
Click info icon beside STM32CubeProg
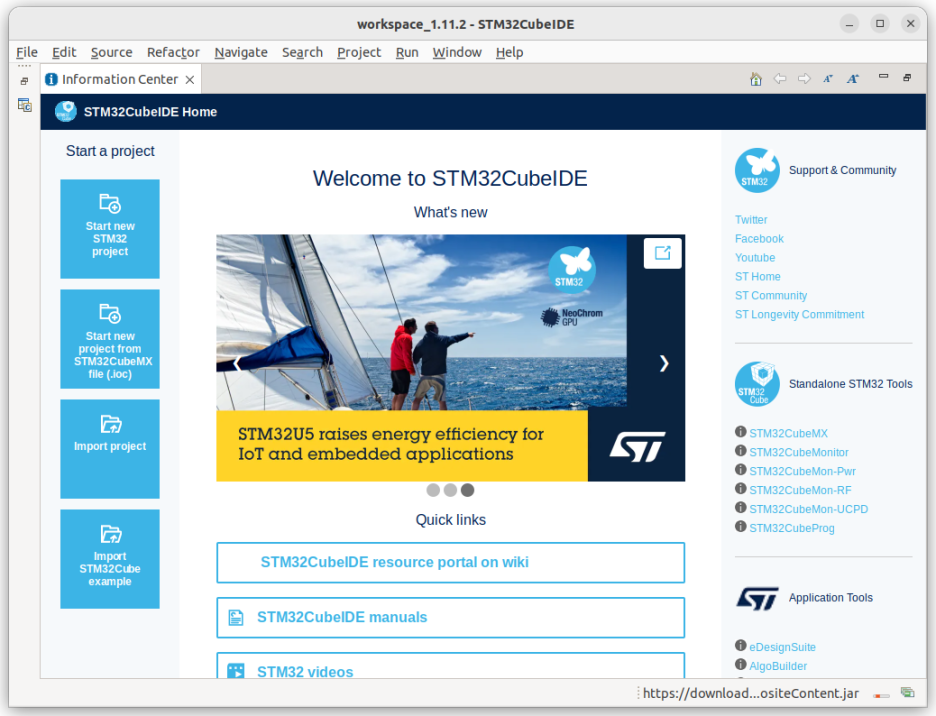point(741,527)
